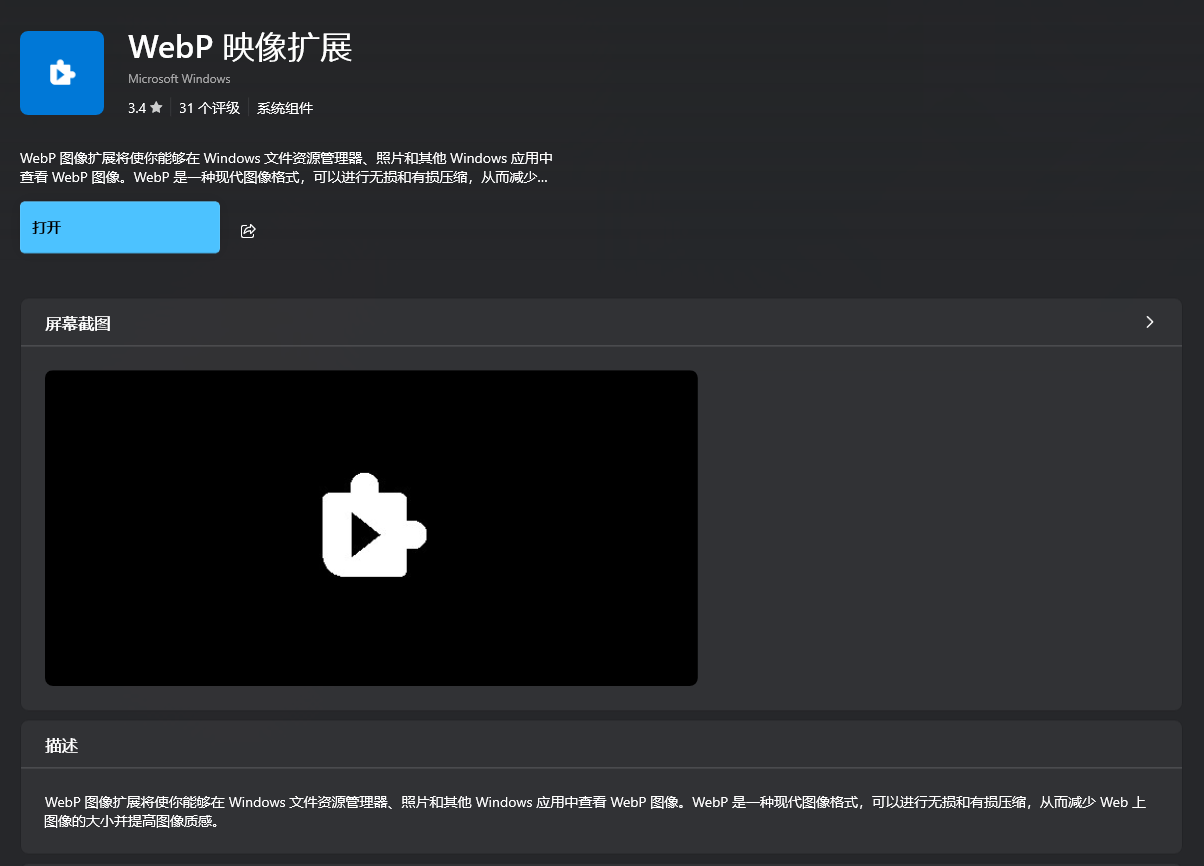The width and height of the screenshot is (1204, 866).
Task: Click the 3.4 star rating
Action: [145, 108]
